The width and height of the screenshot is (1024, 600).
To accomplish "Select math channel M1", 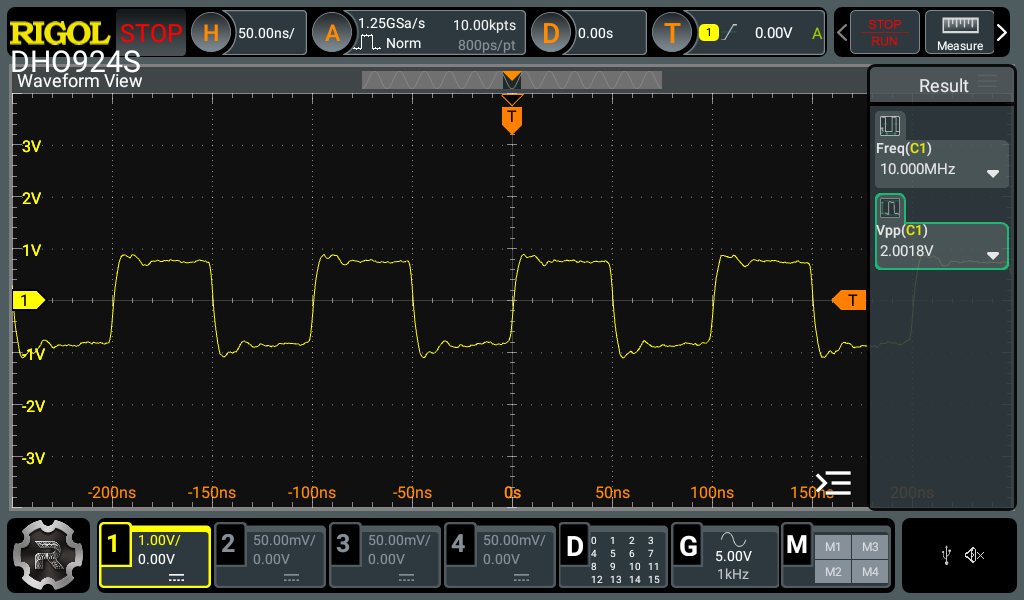I will tap(833, 547).
